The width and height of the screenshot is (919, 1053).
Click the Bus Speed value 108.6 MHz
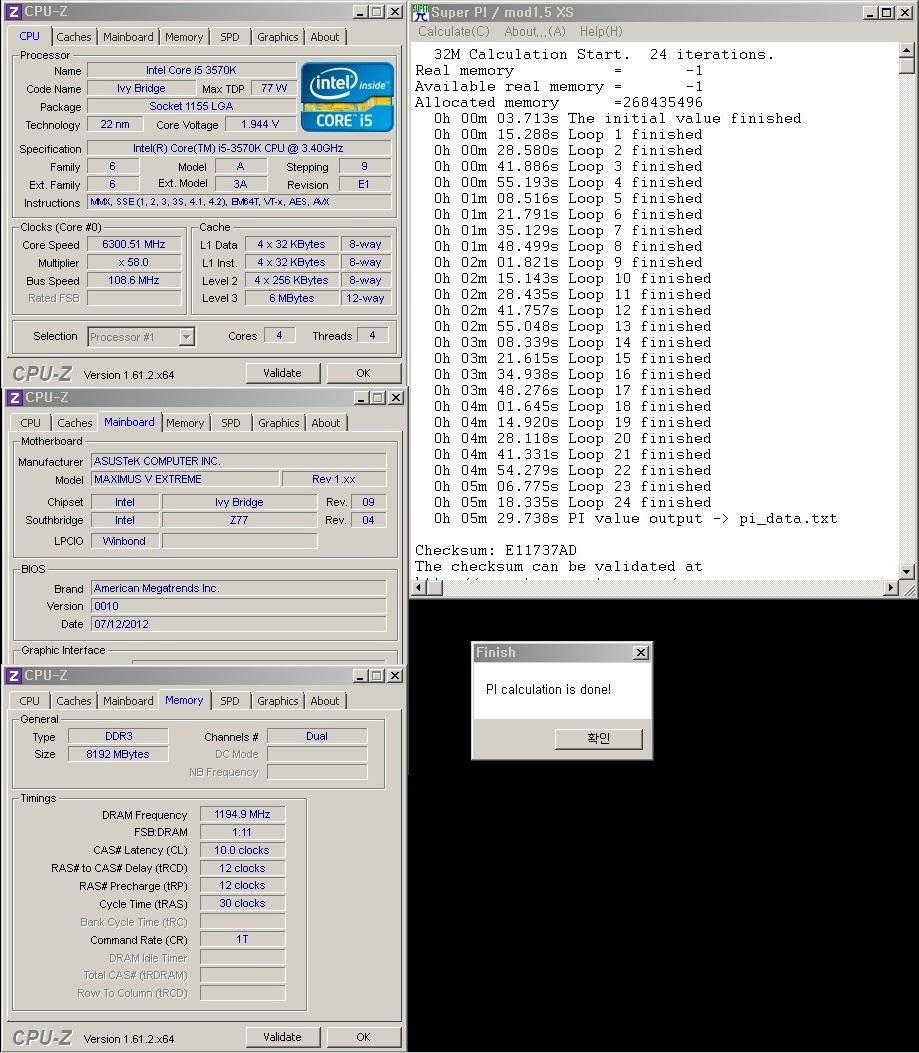(x=134, y=280)
